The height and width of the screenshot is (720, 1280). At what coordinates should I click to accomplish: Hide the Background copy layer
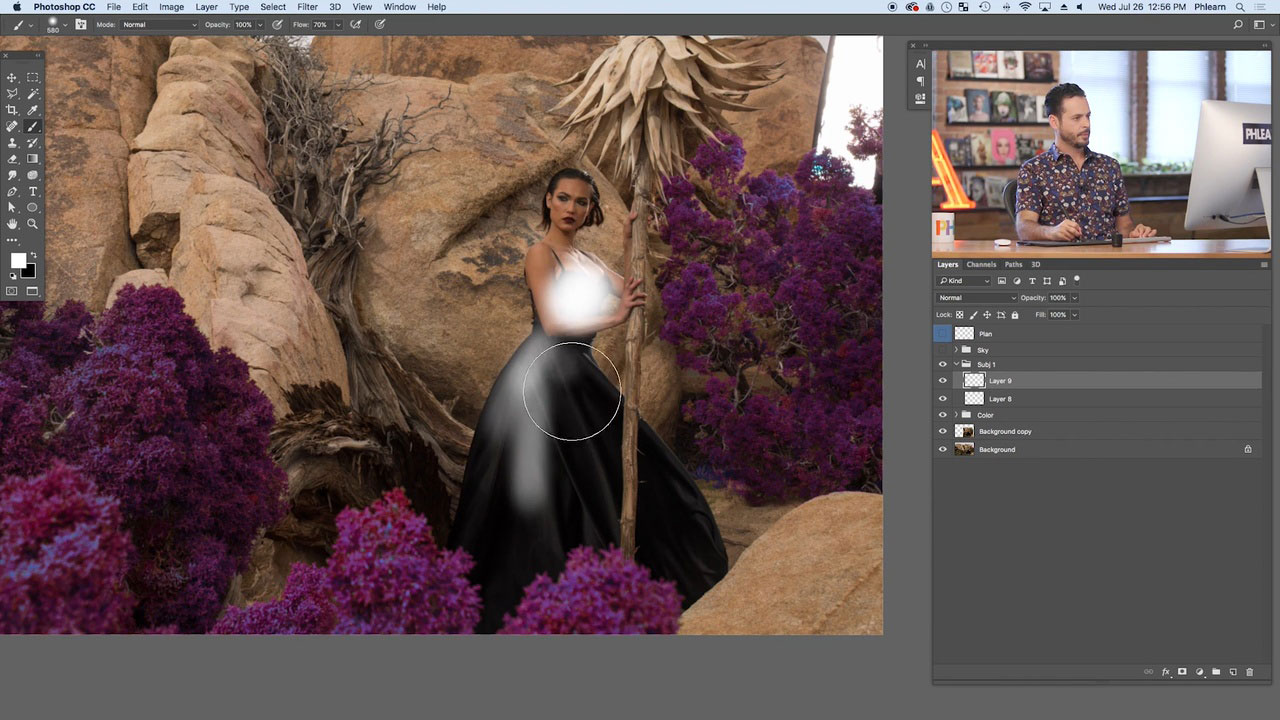[x=942, y=432]
